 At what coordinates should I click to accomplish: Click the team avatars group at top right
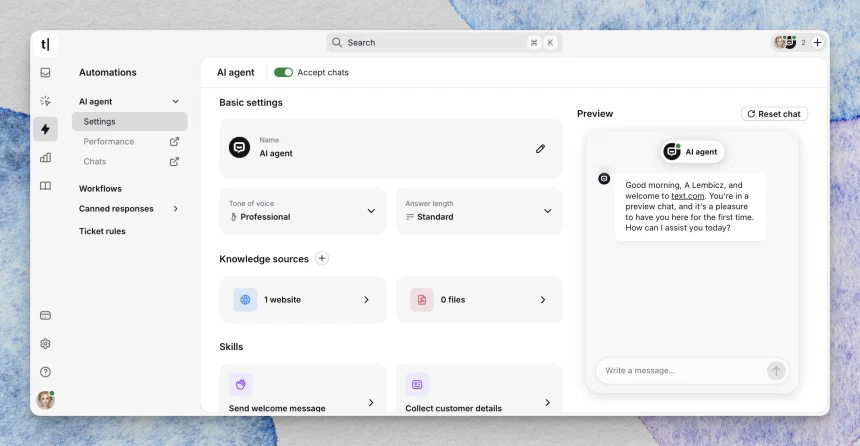click(x=785, y=42)
